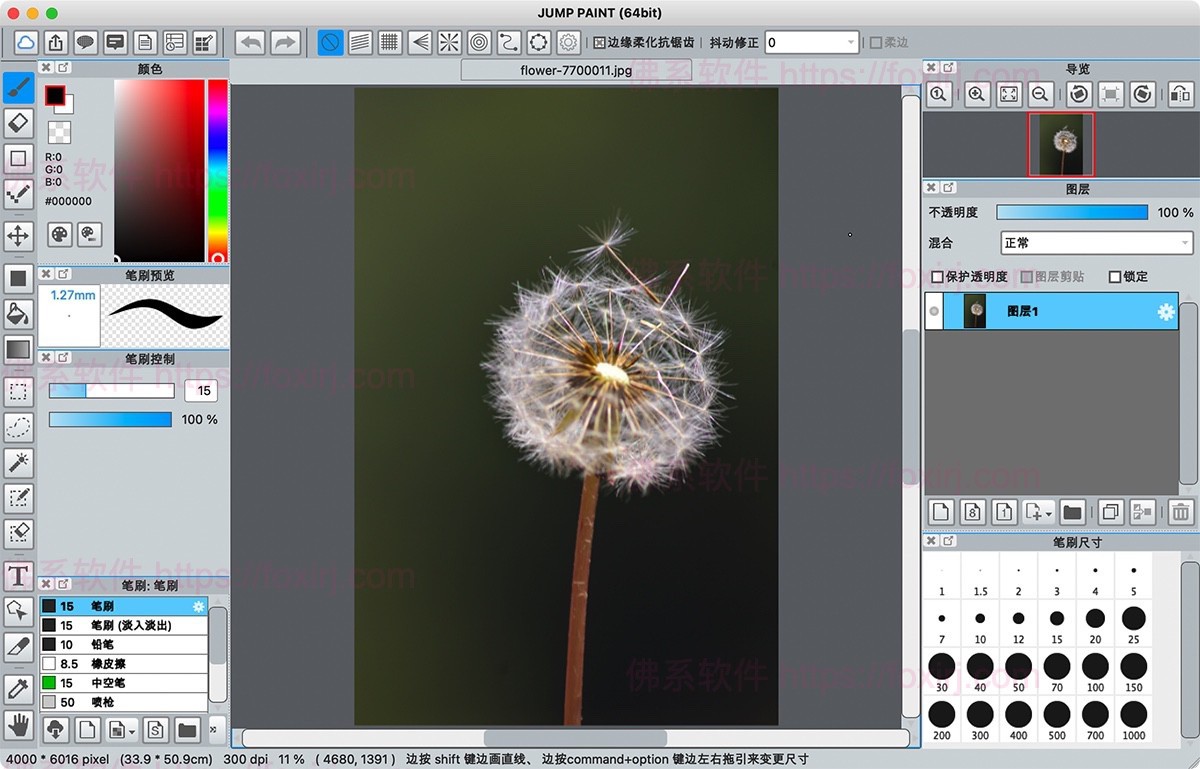Screen dimensions: 1200x769
Task: Pick the Bucket fill tool
Action: pos(18,314)
